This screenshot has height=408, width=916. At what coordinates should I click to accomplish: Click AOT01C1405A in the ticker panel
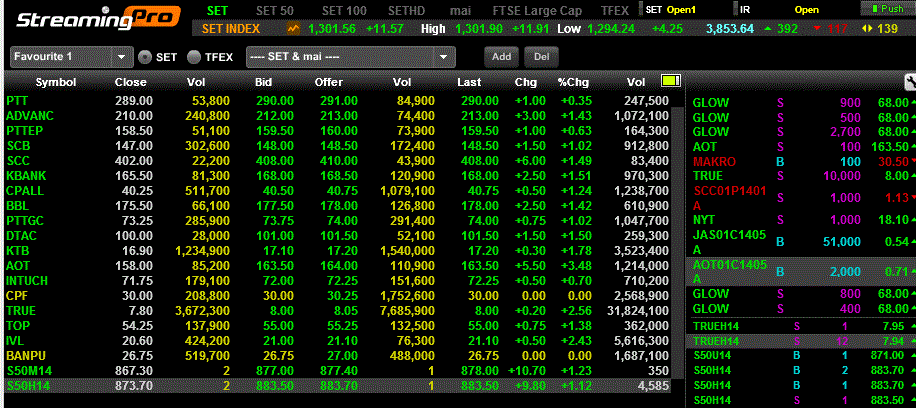tap(730, 272)
